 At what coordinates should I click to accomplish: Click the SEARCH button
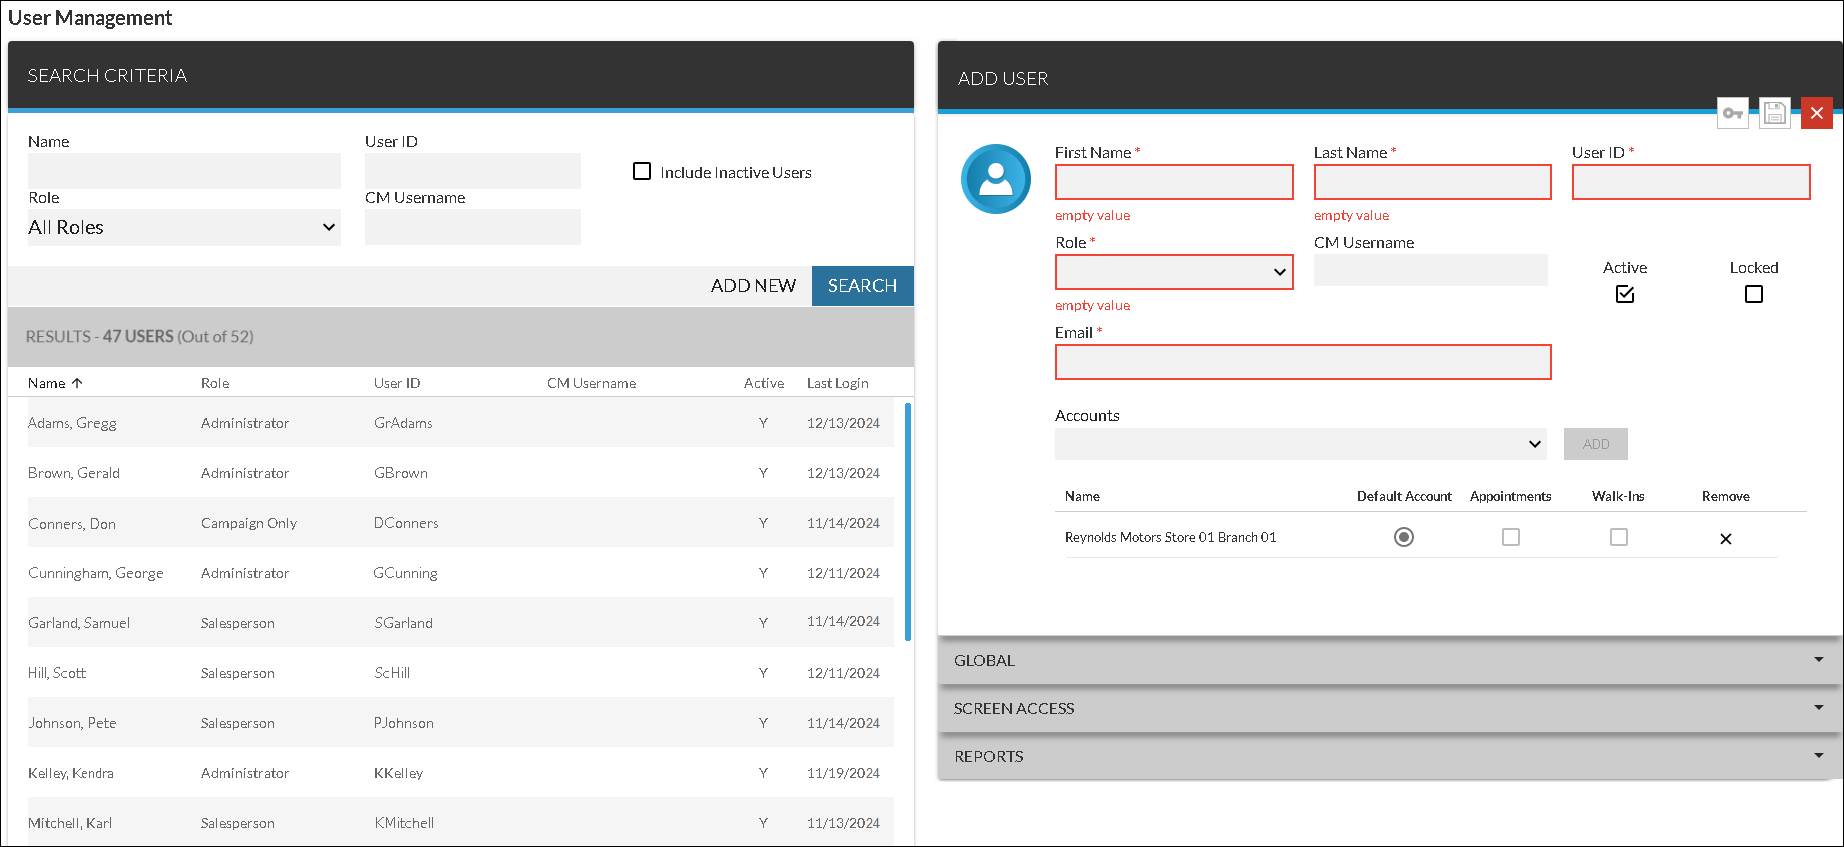[862, 286]
